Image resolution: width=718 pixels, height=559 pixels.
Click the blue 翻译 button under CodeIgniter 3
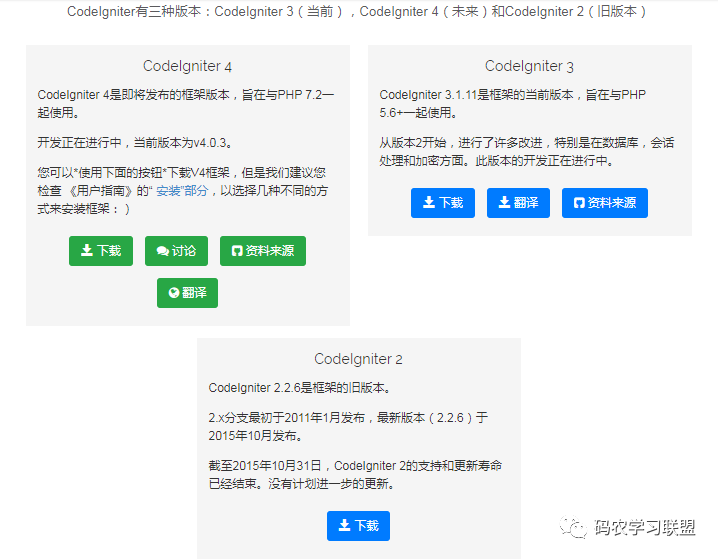click(x=518, y=203)
